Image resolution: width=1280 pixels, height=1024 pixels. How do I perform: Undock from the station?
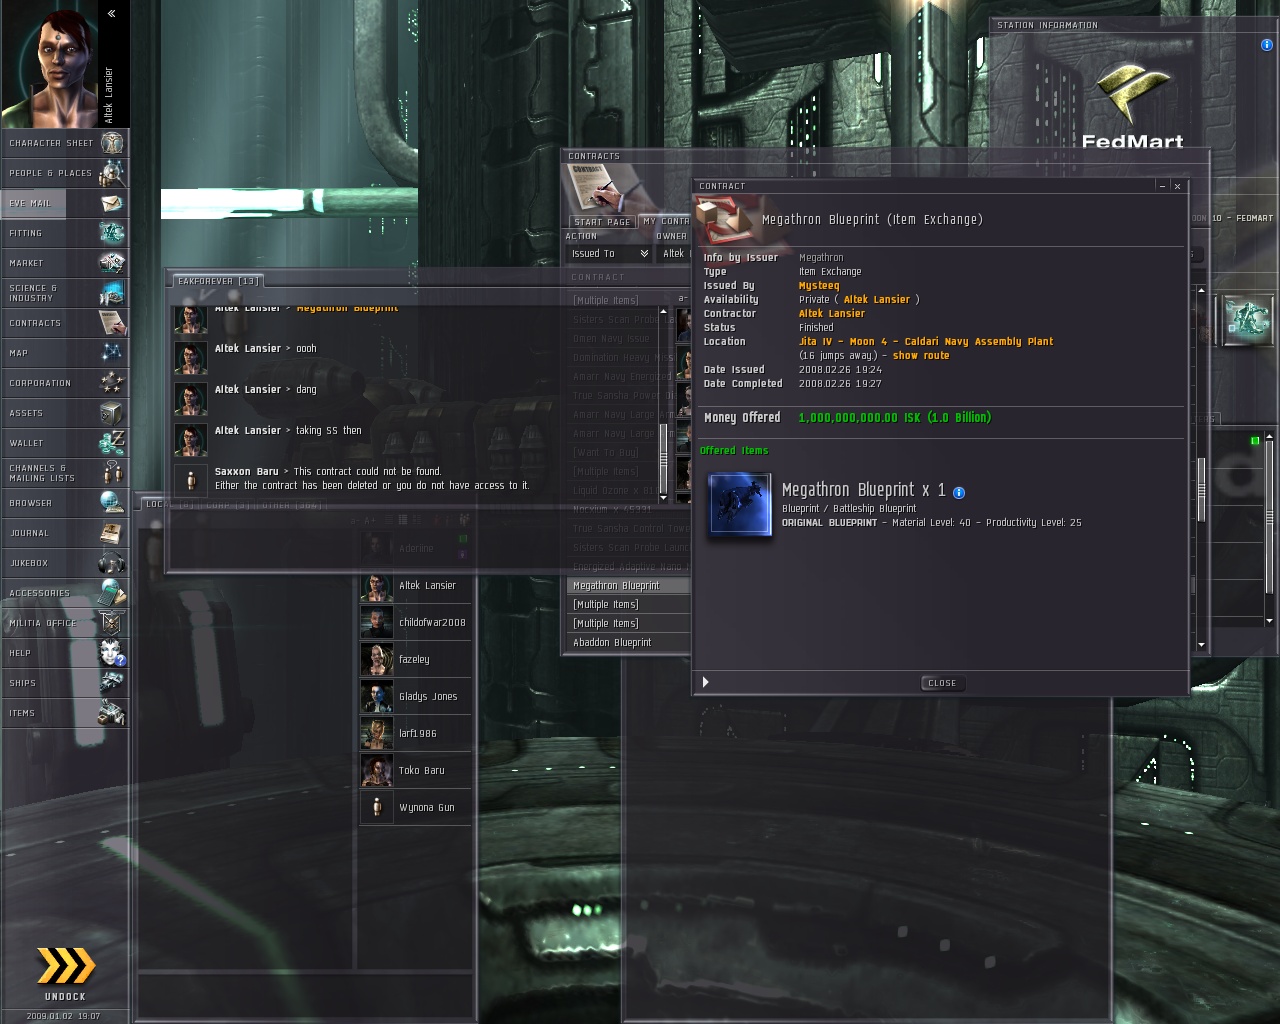pos(65,972)
